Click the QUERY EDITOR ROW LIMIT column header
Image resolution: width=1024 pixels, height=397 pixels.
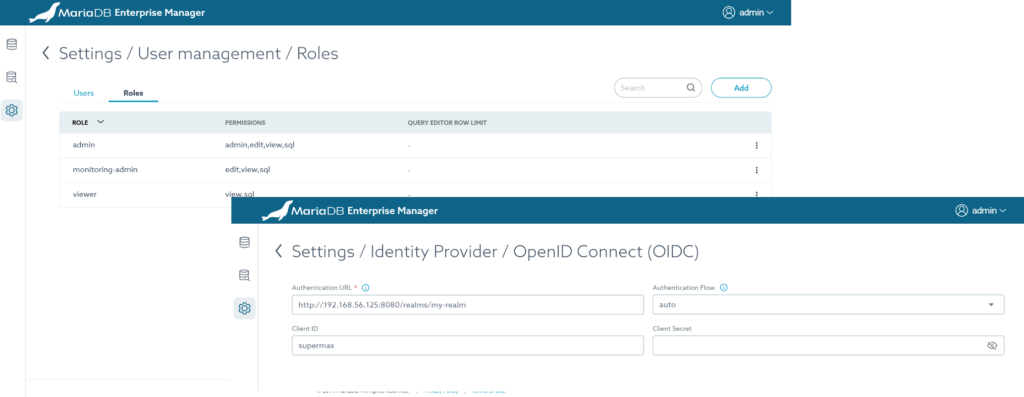tap(447, 122)
